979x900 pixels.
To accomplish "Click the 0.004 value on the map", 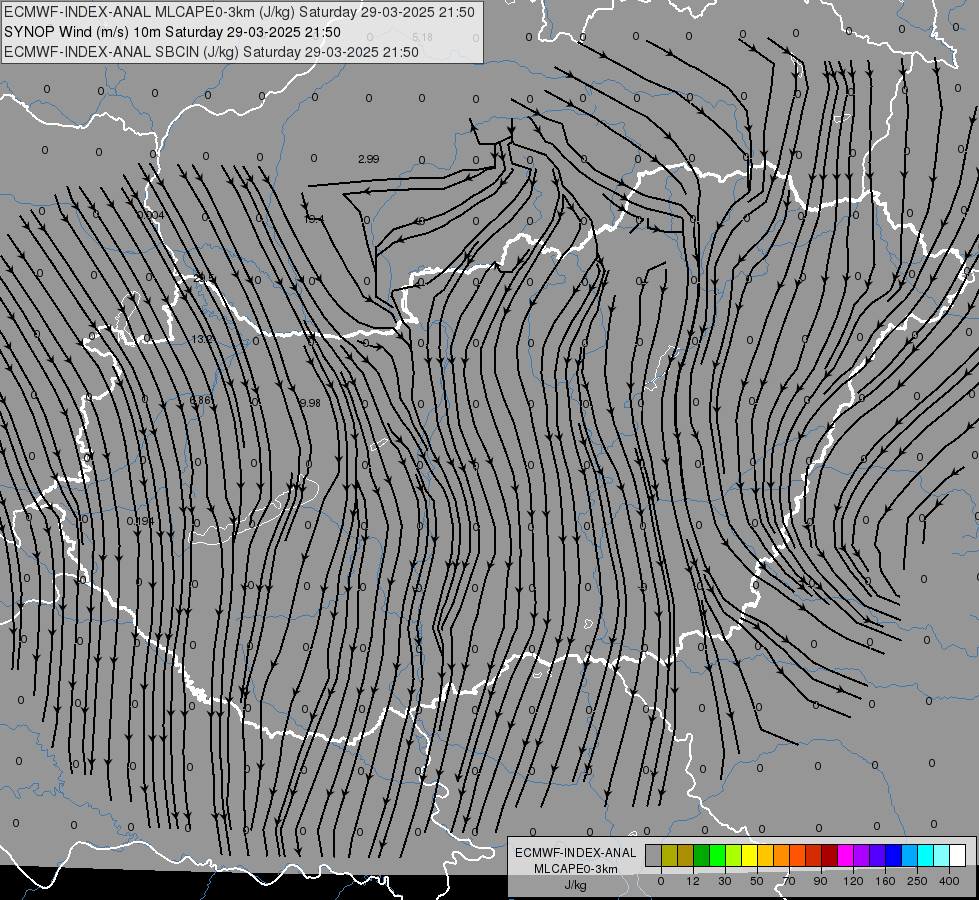I will (150, 215).
